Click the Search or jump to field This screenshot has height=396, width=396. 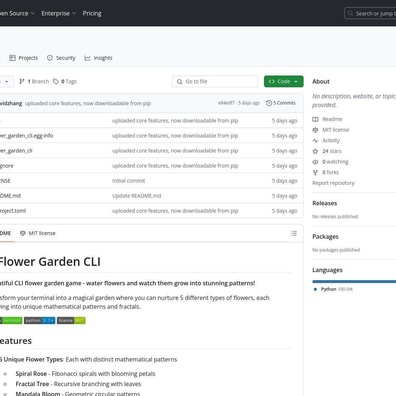[370, 14]
